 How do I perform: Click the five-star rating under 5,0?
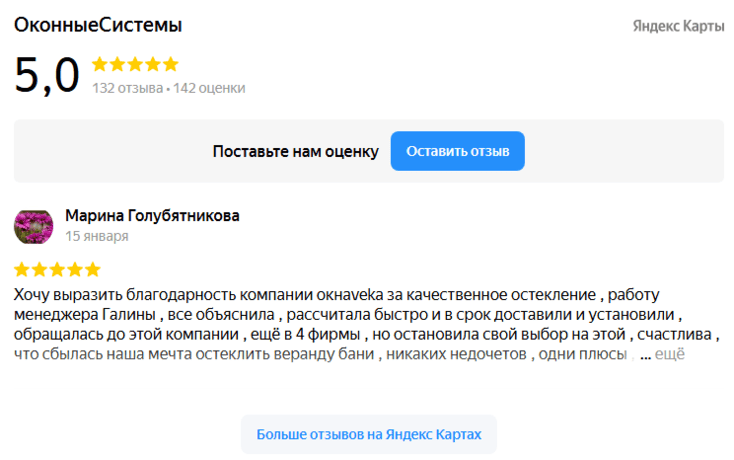[135, 64]
